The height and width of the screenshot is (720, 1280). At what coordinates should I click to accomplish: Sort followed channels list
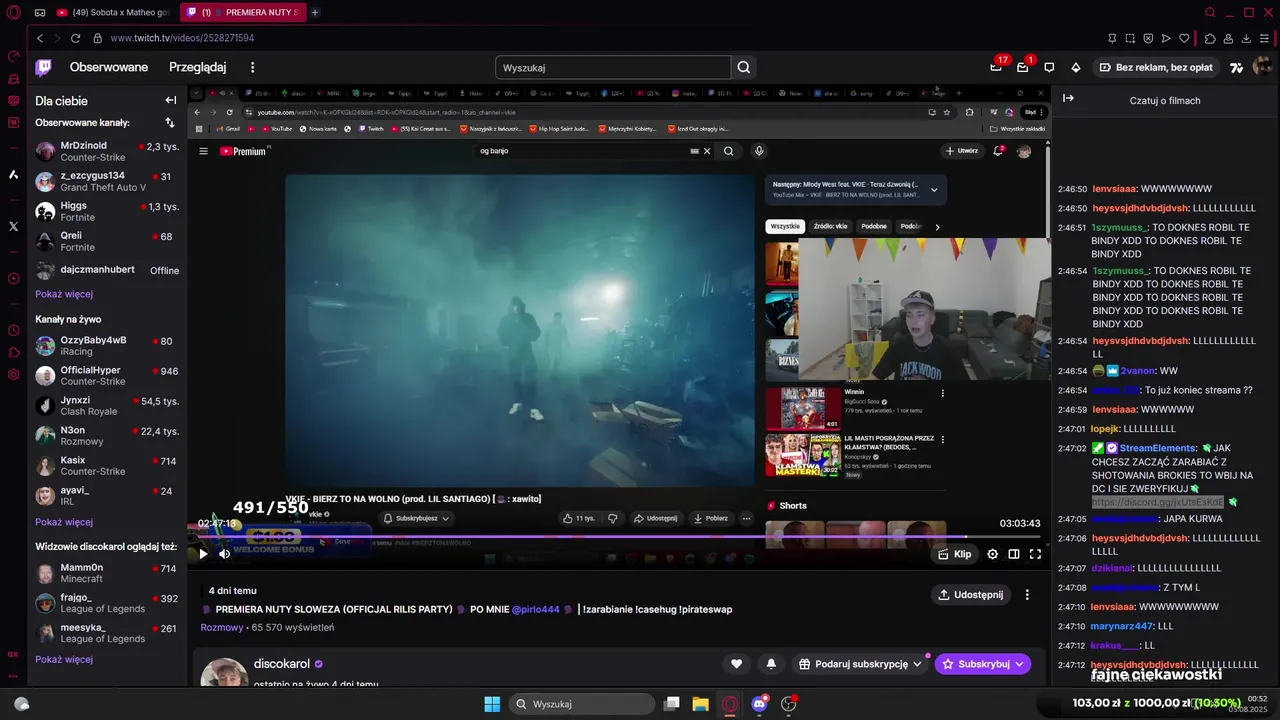coord(170,123)
